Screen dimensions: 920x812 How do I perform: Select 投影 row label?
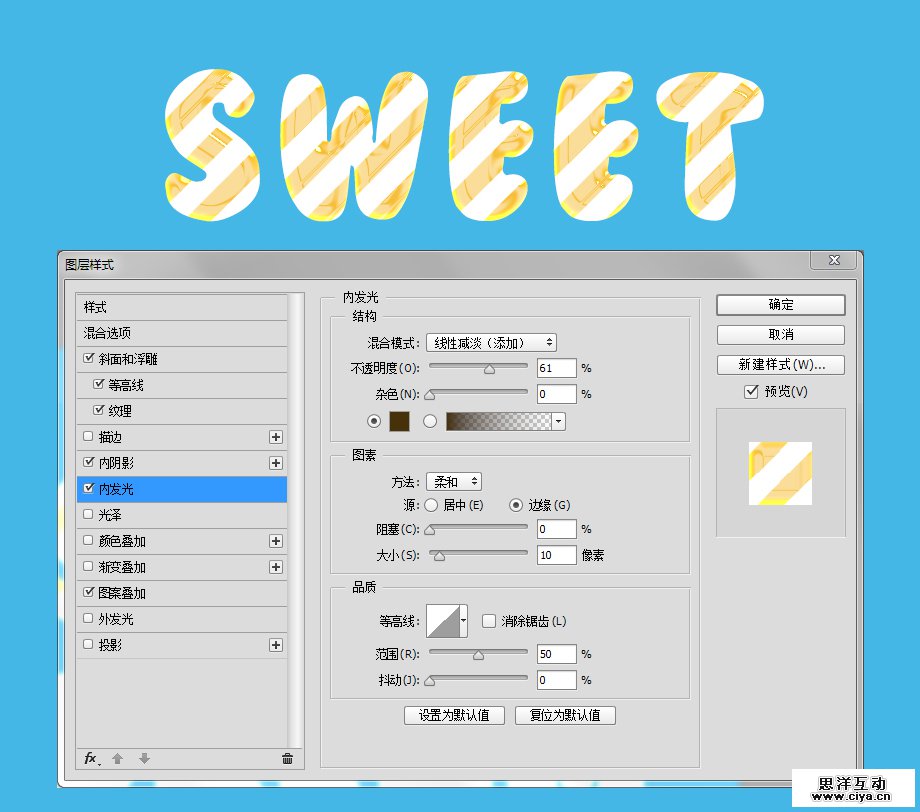tap(110, 645)
